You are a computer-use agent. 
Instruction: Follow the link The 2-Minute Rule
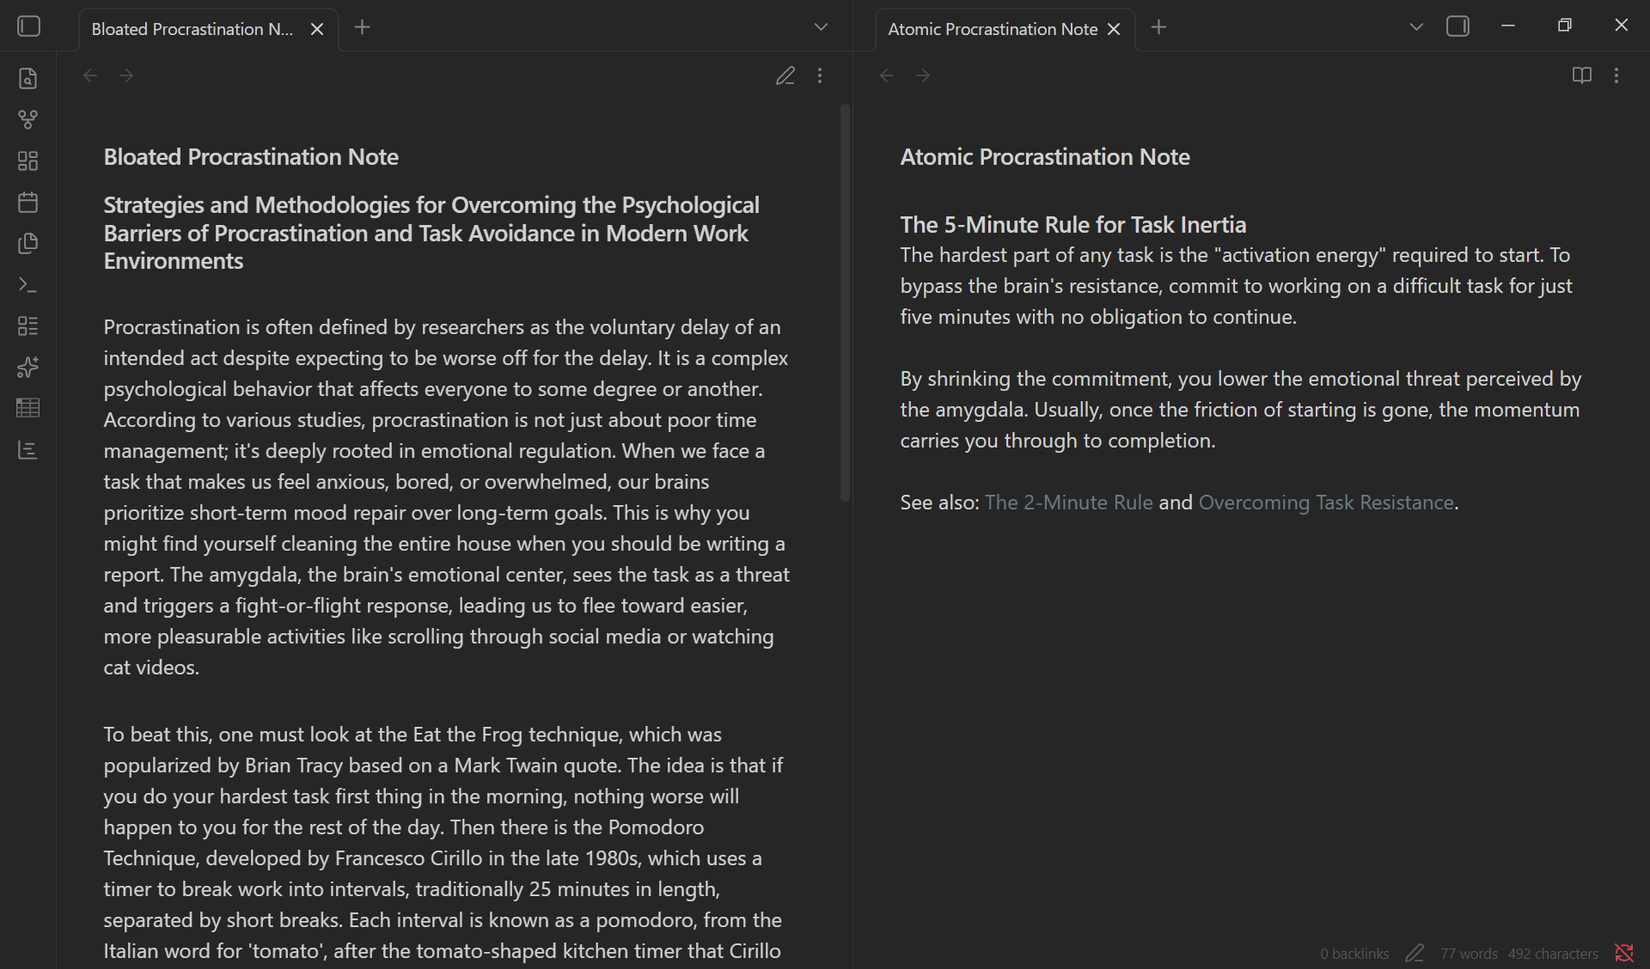(x=1068, y=502)
